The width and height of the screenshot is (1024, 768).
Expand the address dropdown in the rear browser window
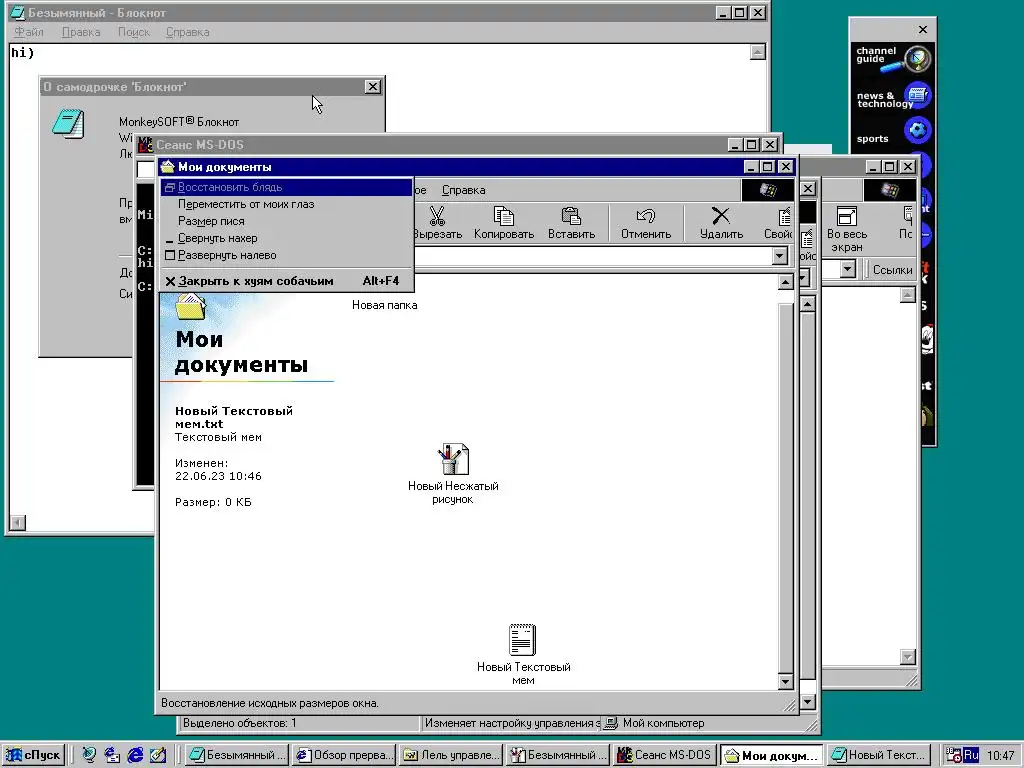tap(847, 269)
